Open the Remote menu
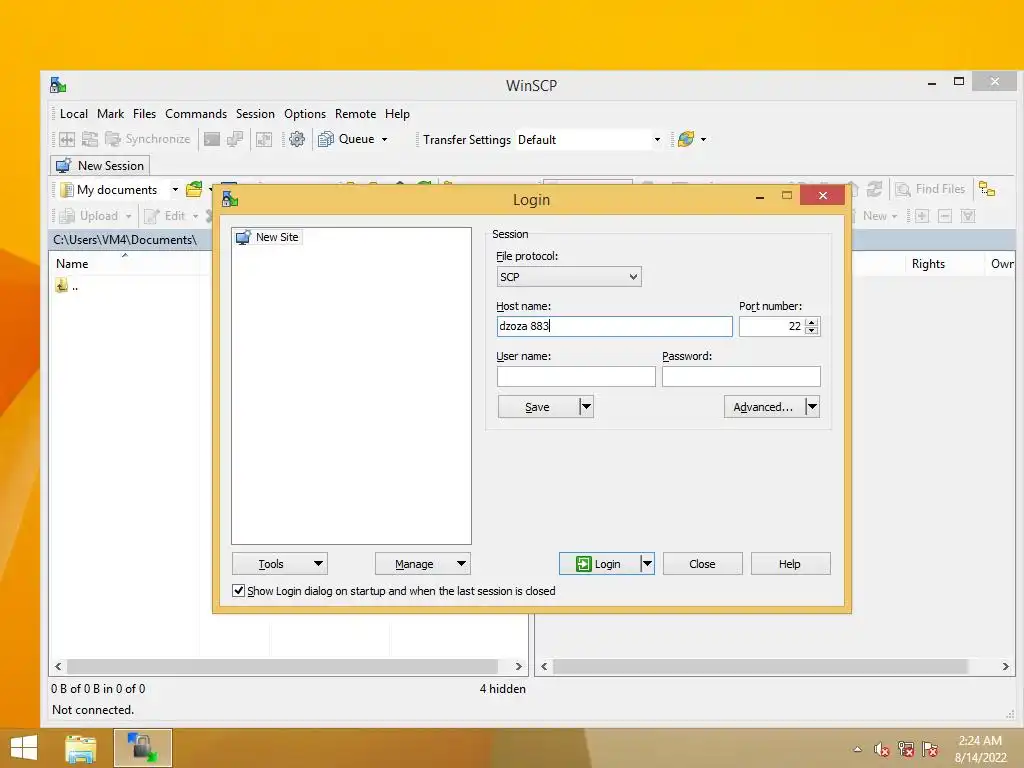This screenshot has width=1024, height=768. (x=355, y=114)
